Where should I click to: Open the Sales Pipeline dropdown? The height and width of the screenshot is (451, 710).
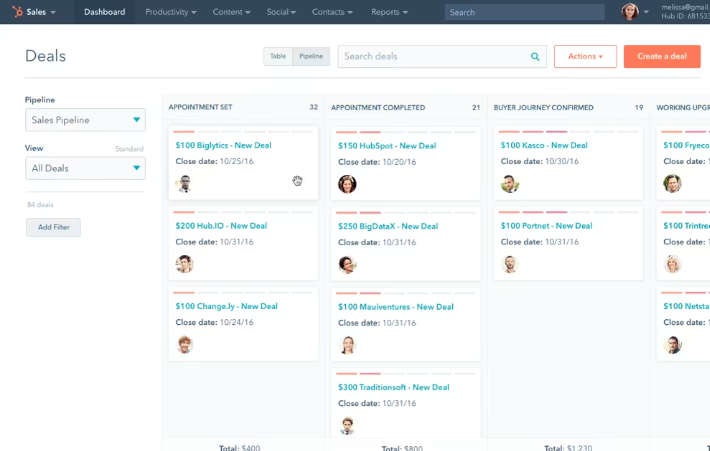(85, 120)
